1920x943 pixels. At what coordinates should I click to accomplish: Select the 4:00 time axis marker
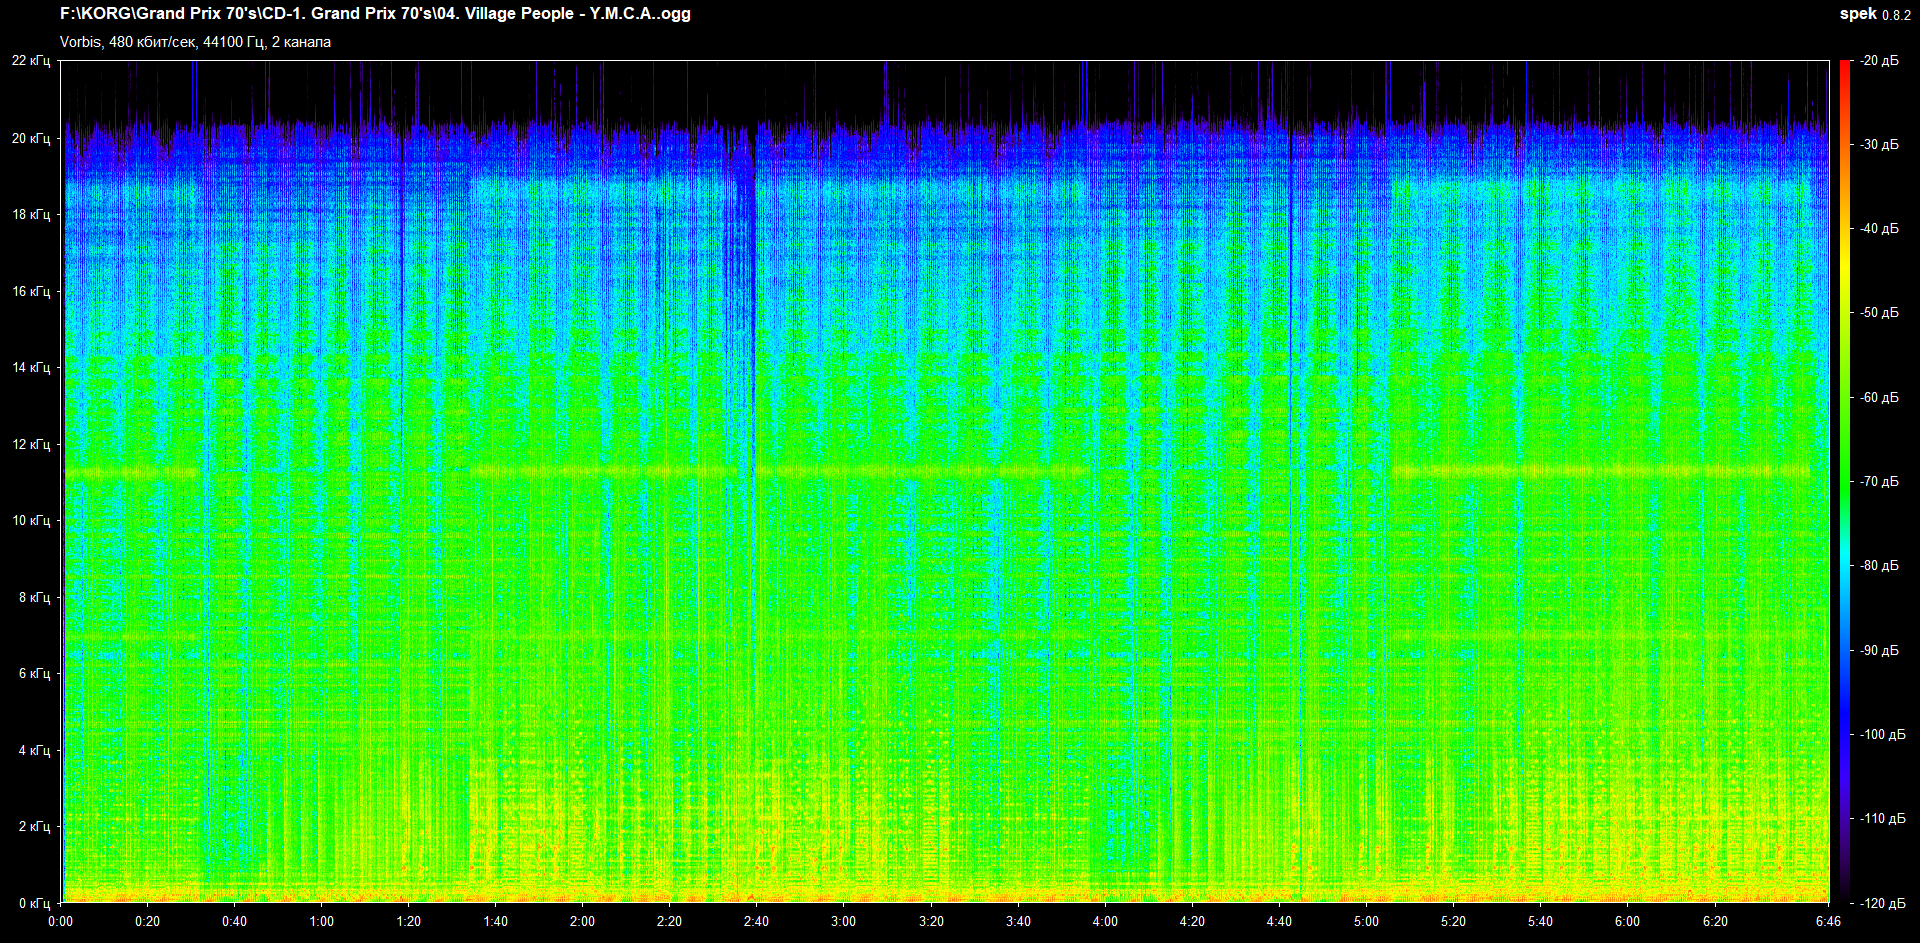[1104, 921]
